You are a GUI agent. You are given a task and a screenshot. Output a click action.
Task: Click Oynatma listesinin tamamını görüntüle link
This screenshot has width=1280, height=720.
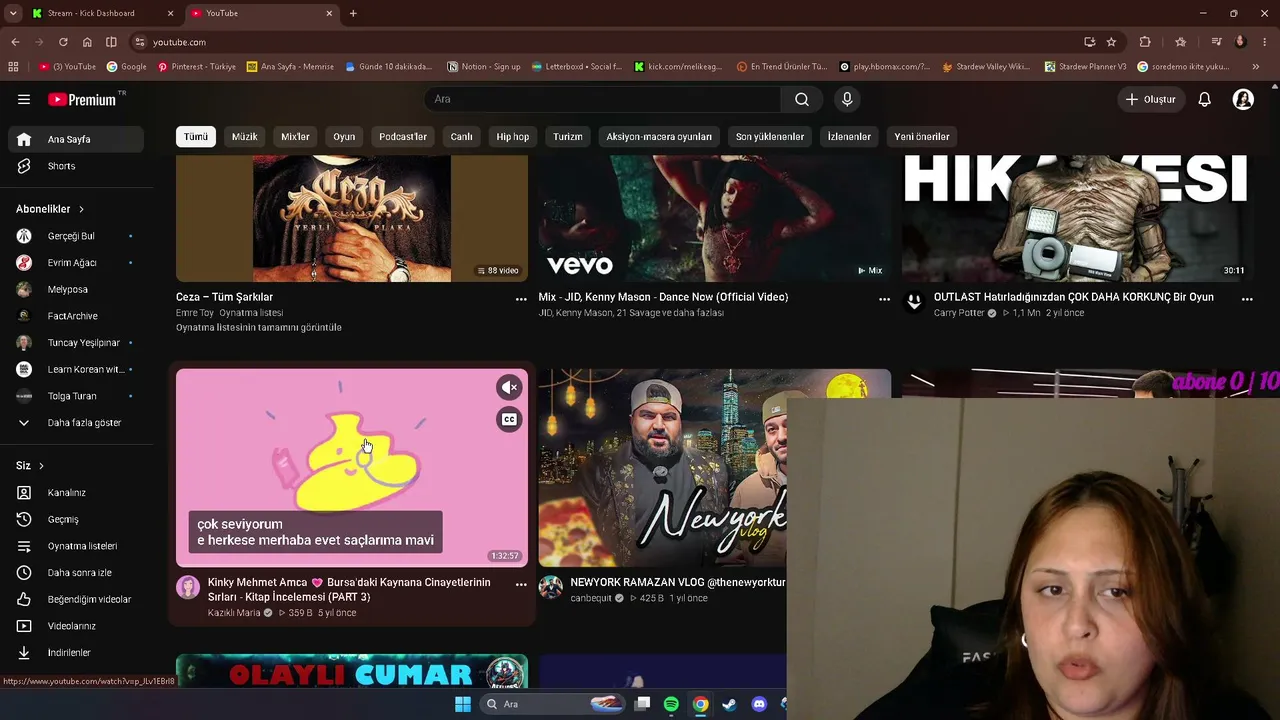pyautogui.click(x=259, y=328)
